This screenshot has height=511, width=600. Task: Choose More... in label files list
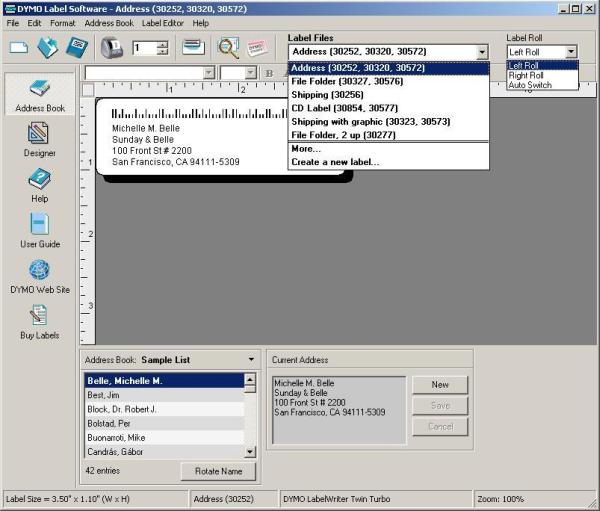tap(388, 149)
